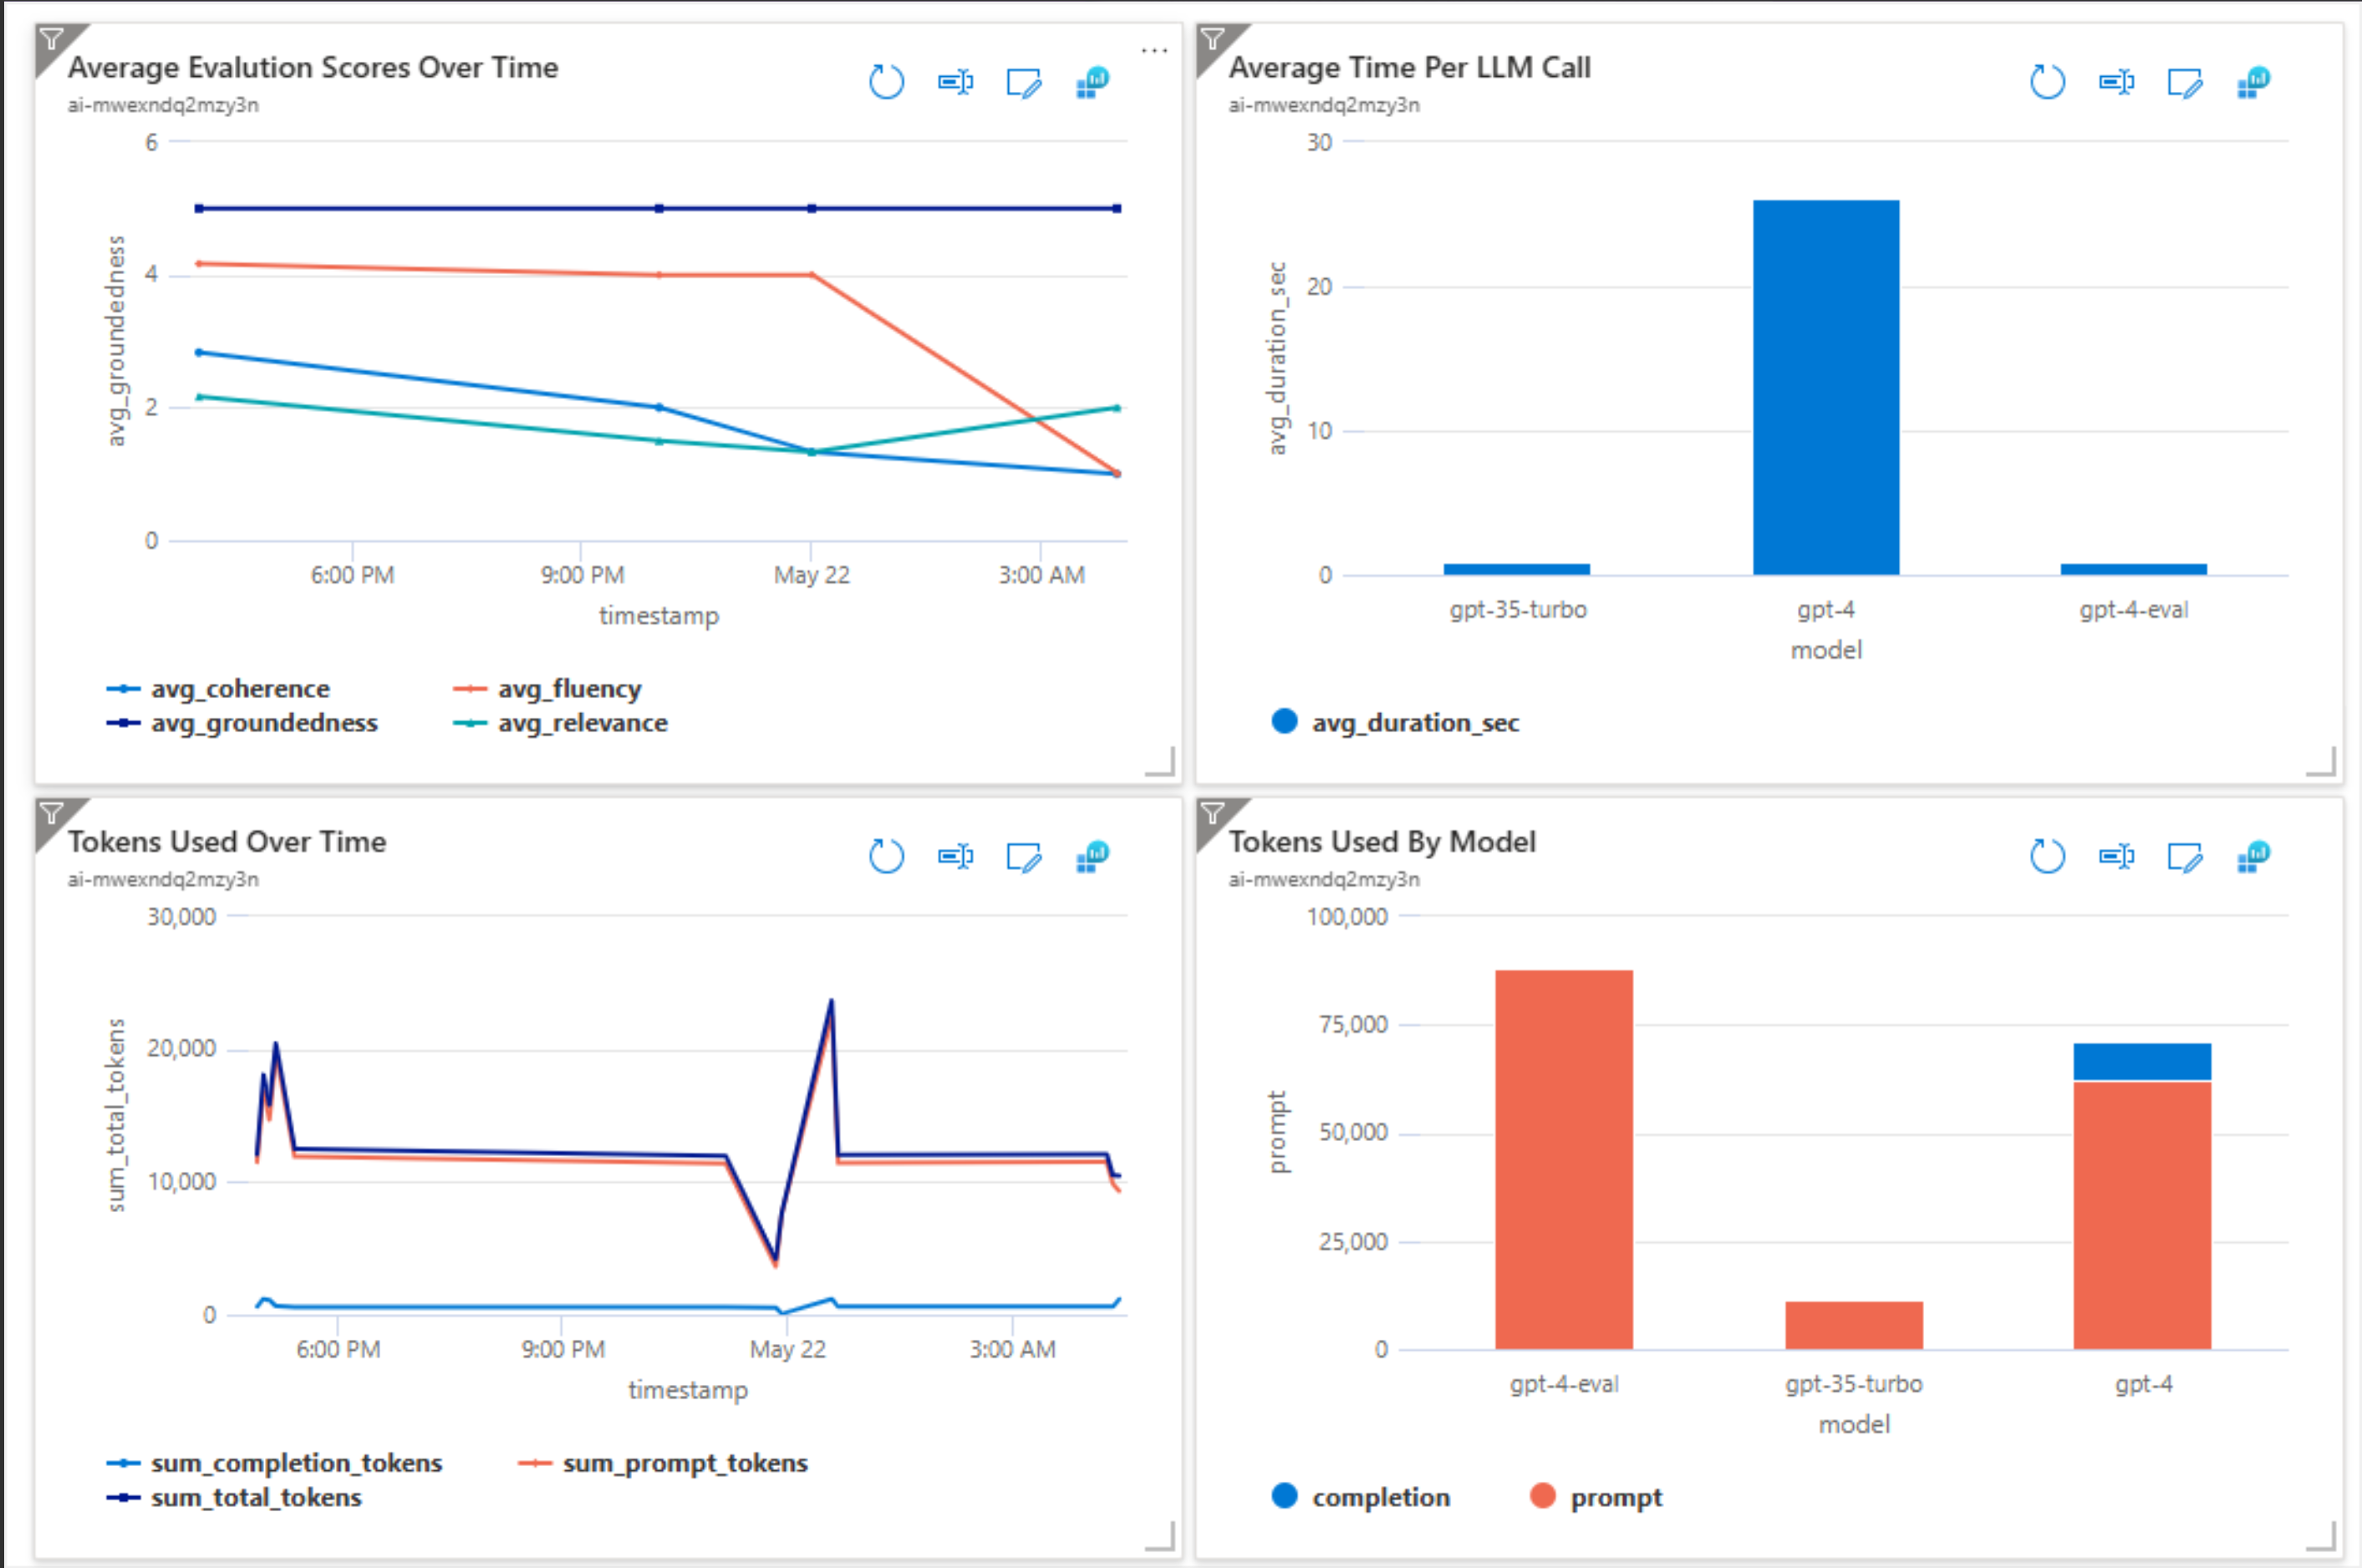The height and width of the screenshot is (1568, 2362).
Task: Click the Average Time Per LLM Call title
Action: [1410, 67]
